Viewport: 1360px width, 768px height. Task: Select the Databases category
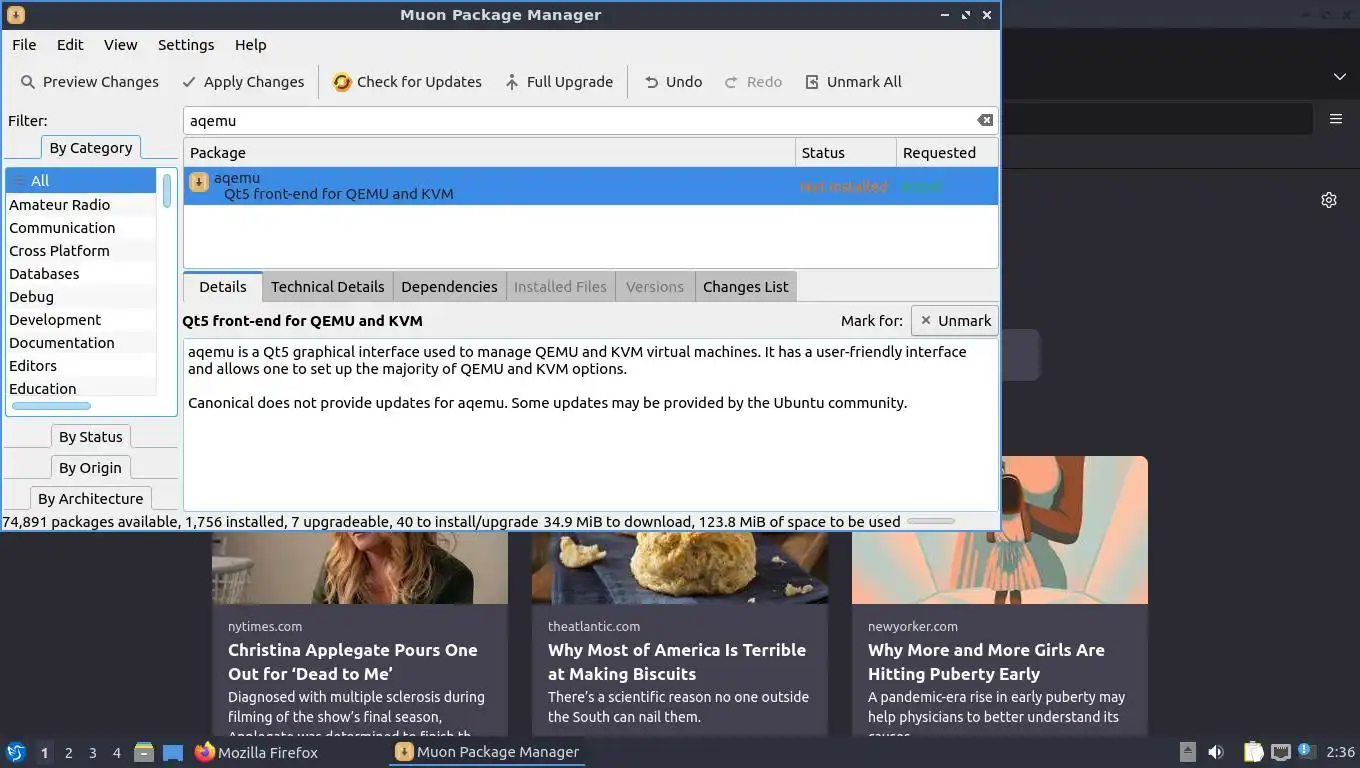[x=81, y=274]
